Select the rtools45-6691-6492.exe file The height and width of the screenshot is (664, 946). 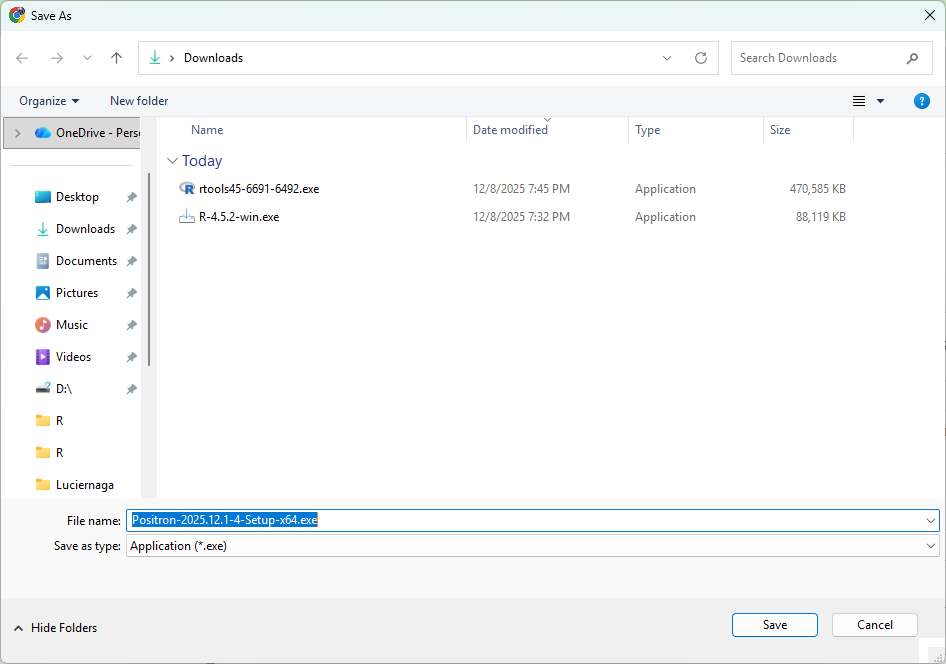coord(258,189)
